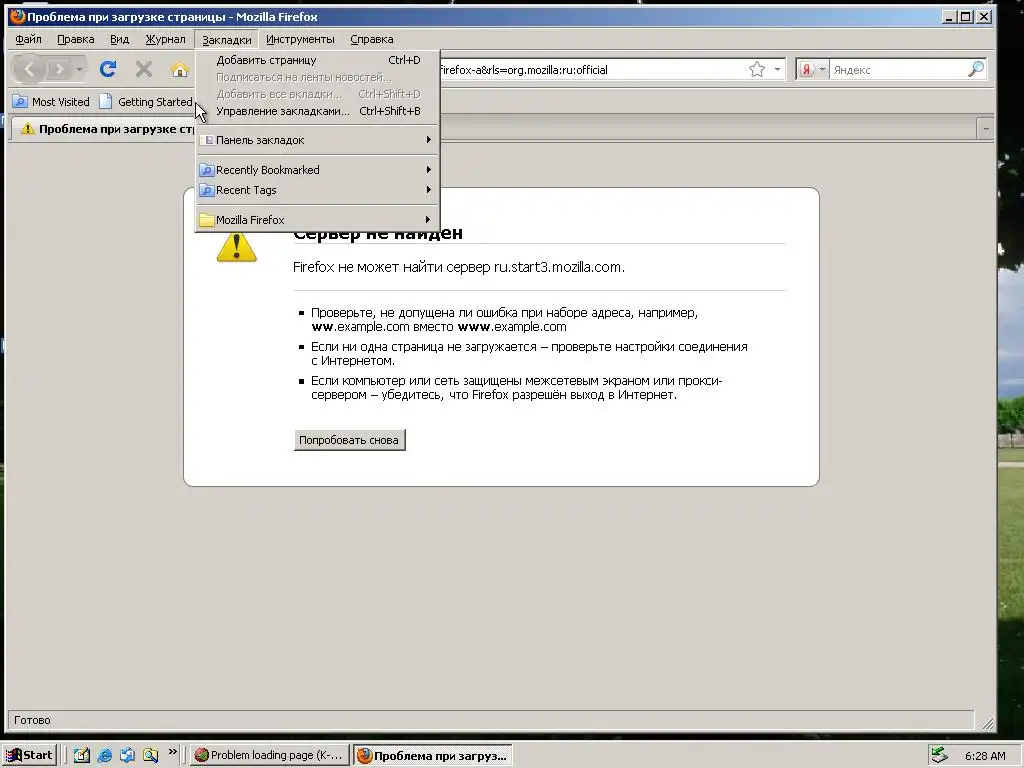The image size is (1024, 768).
Task: Open the Windows Start button
Action: (29, 755)
